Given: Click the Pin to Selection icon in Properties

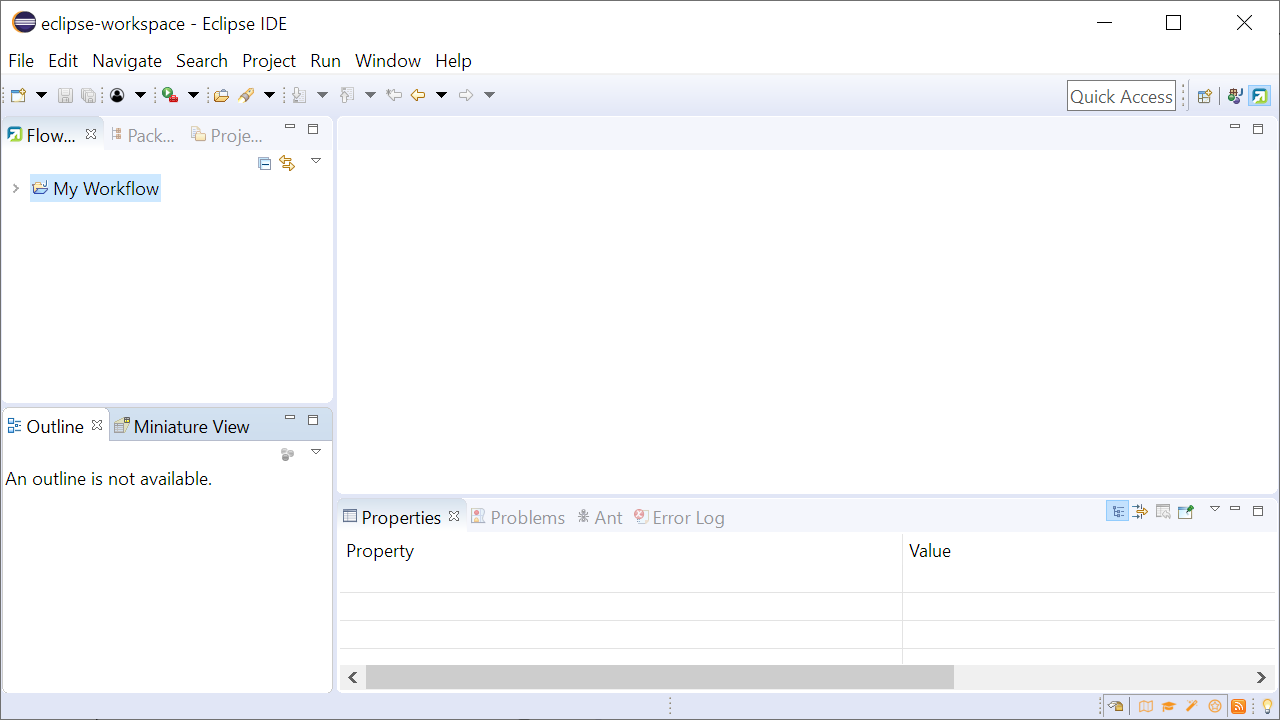Looking at the screenshot, I should [x=1186, y=512].
